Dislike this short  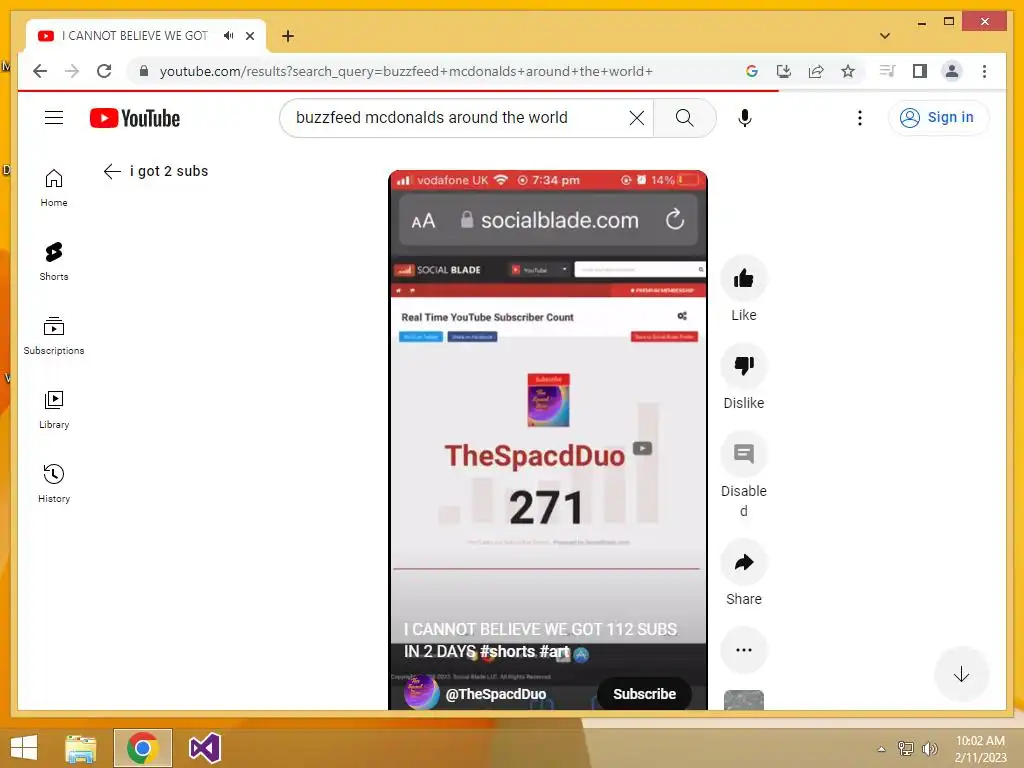click(x=743, y=366)
